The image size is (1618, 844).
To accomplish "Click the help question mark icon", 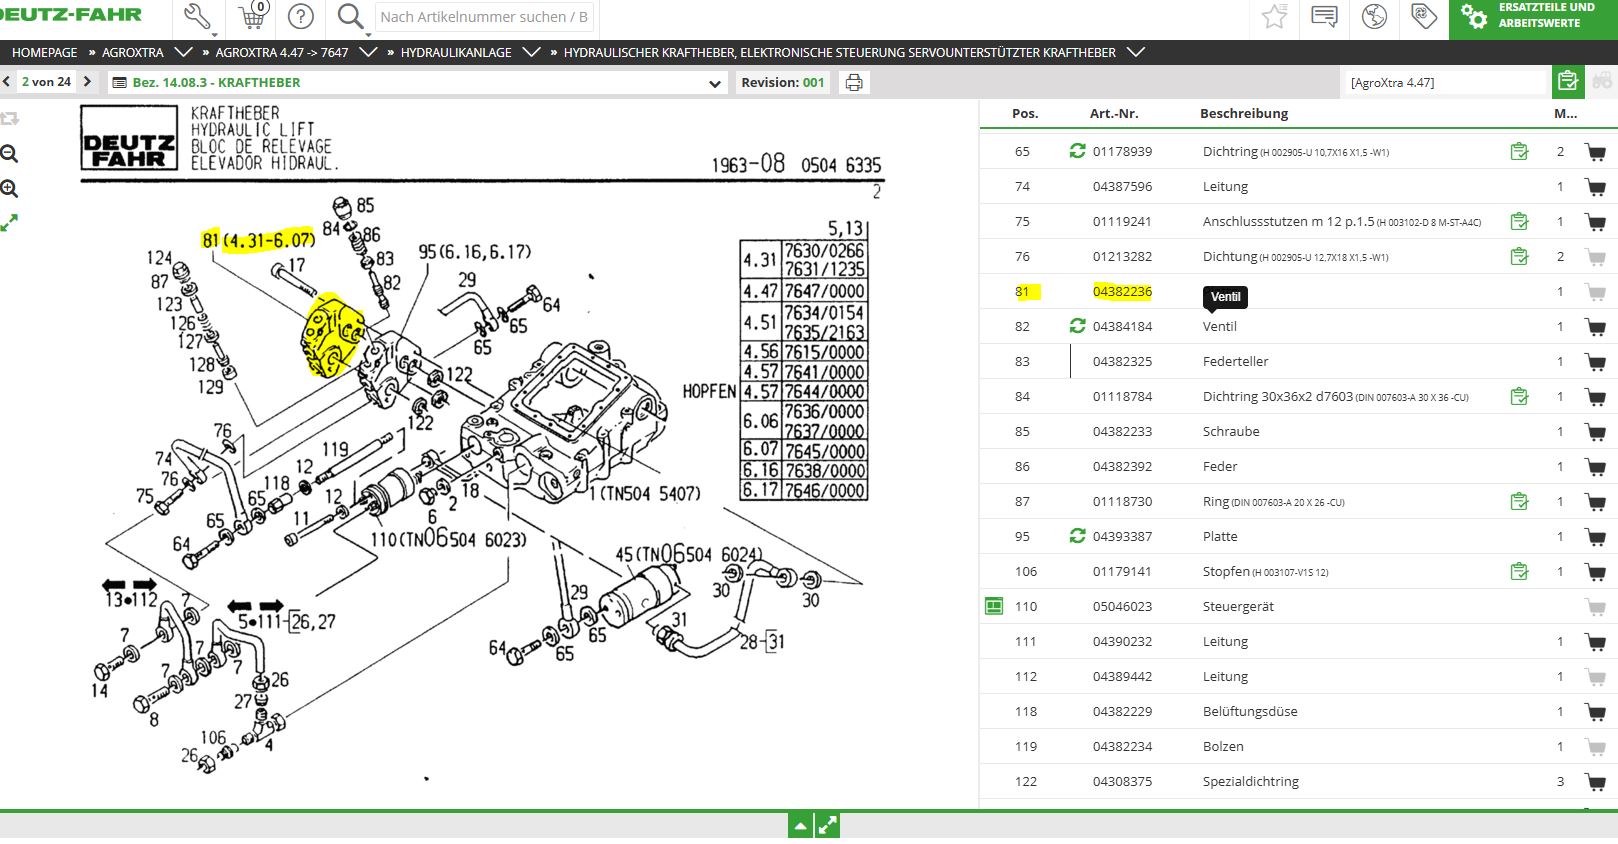I will click(300, 17).
